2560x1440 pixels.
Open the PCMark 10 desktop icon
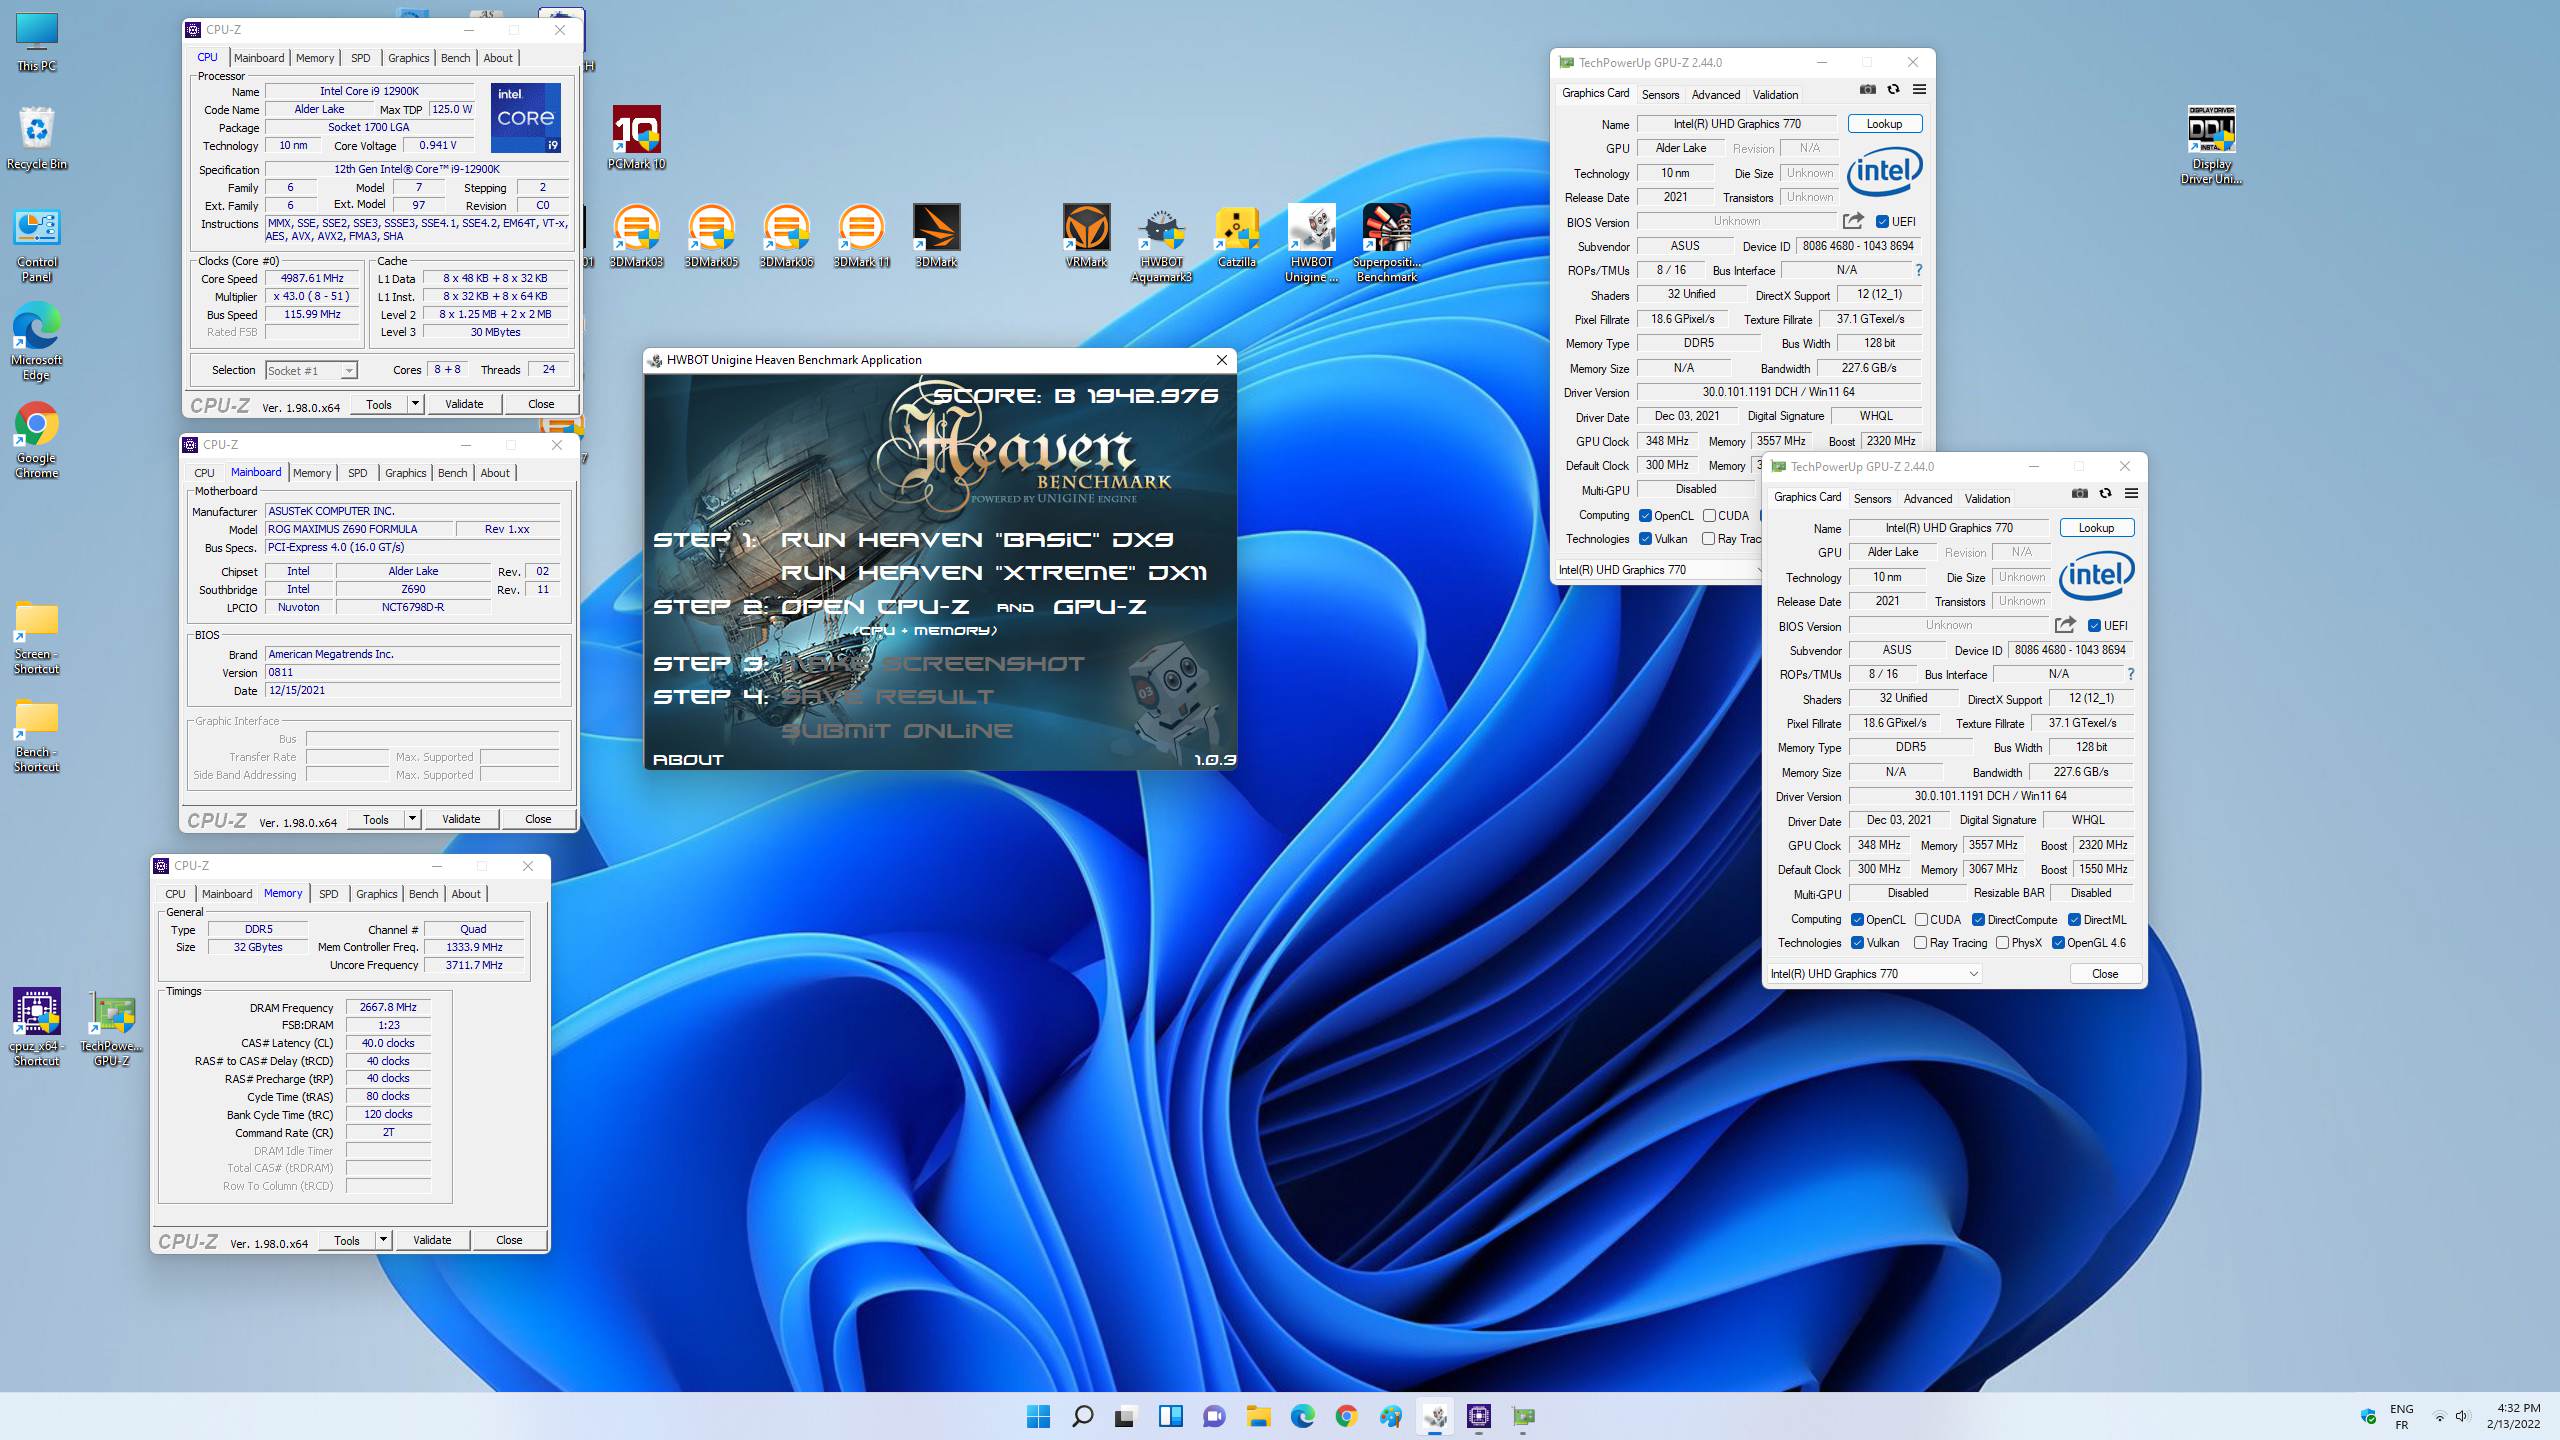pyautogui.click(x=636, y=138)
